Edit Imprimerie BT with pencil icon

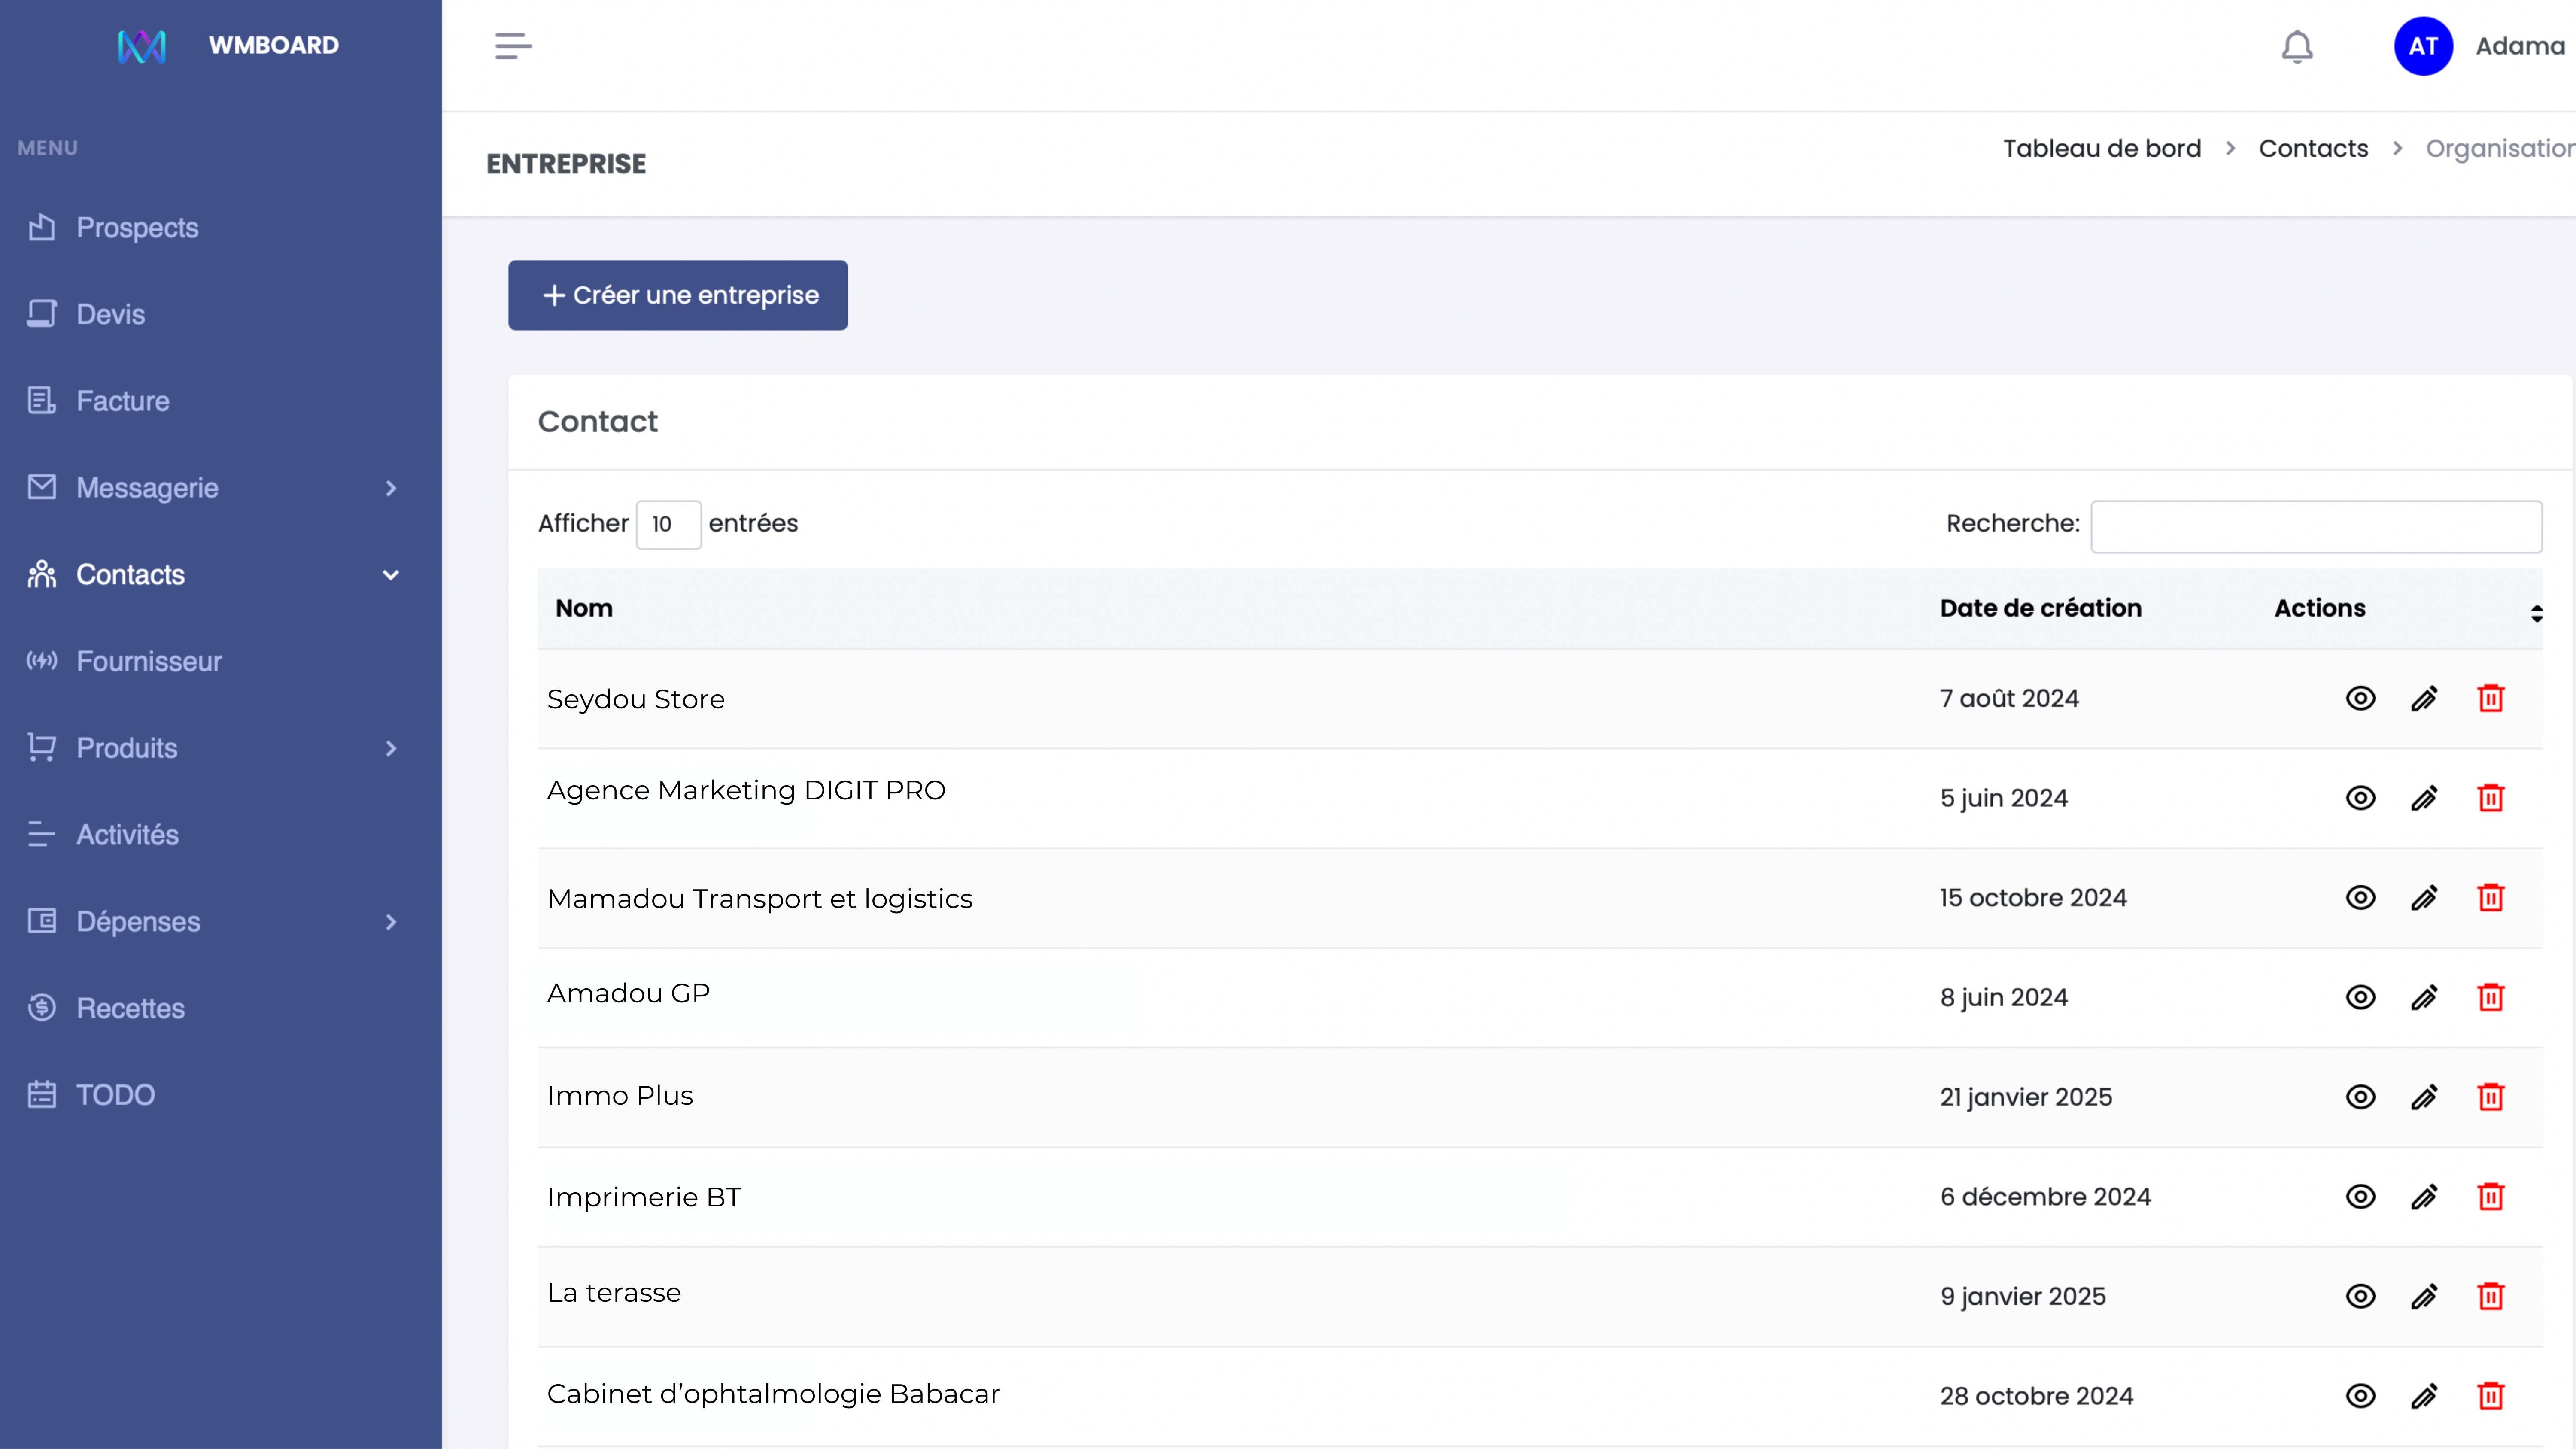2424,1196
